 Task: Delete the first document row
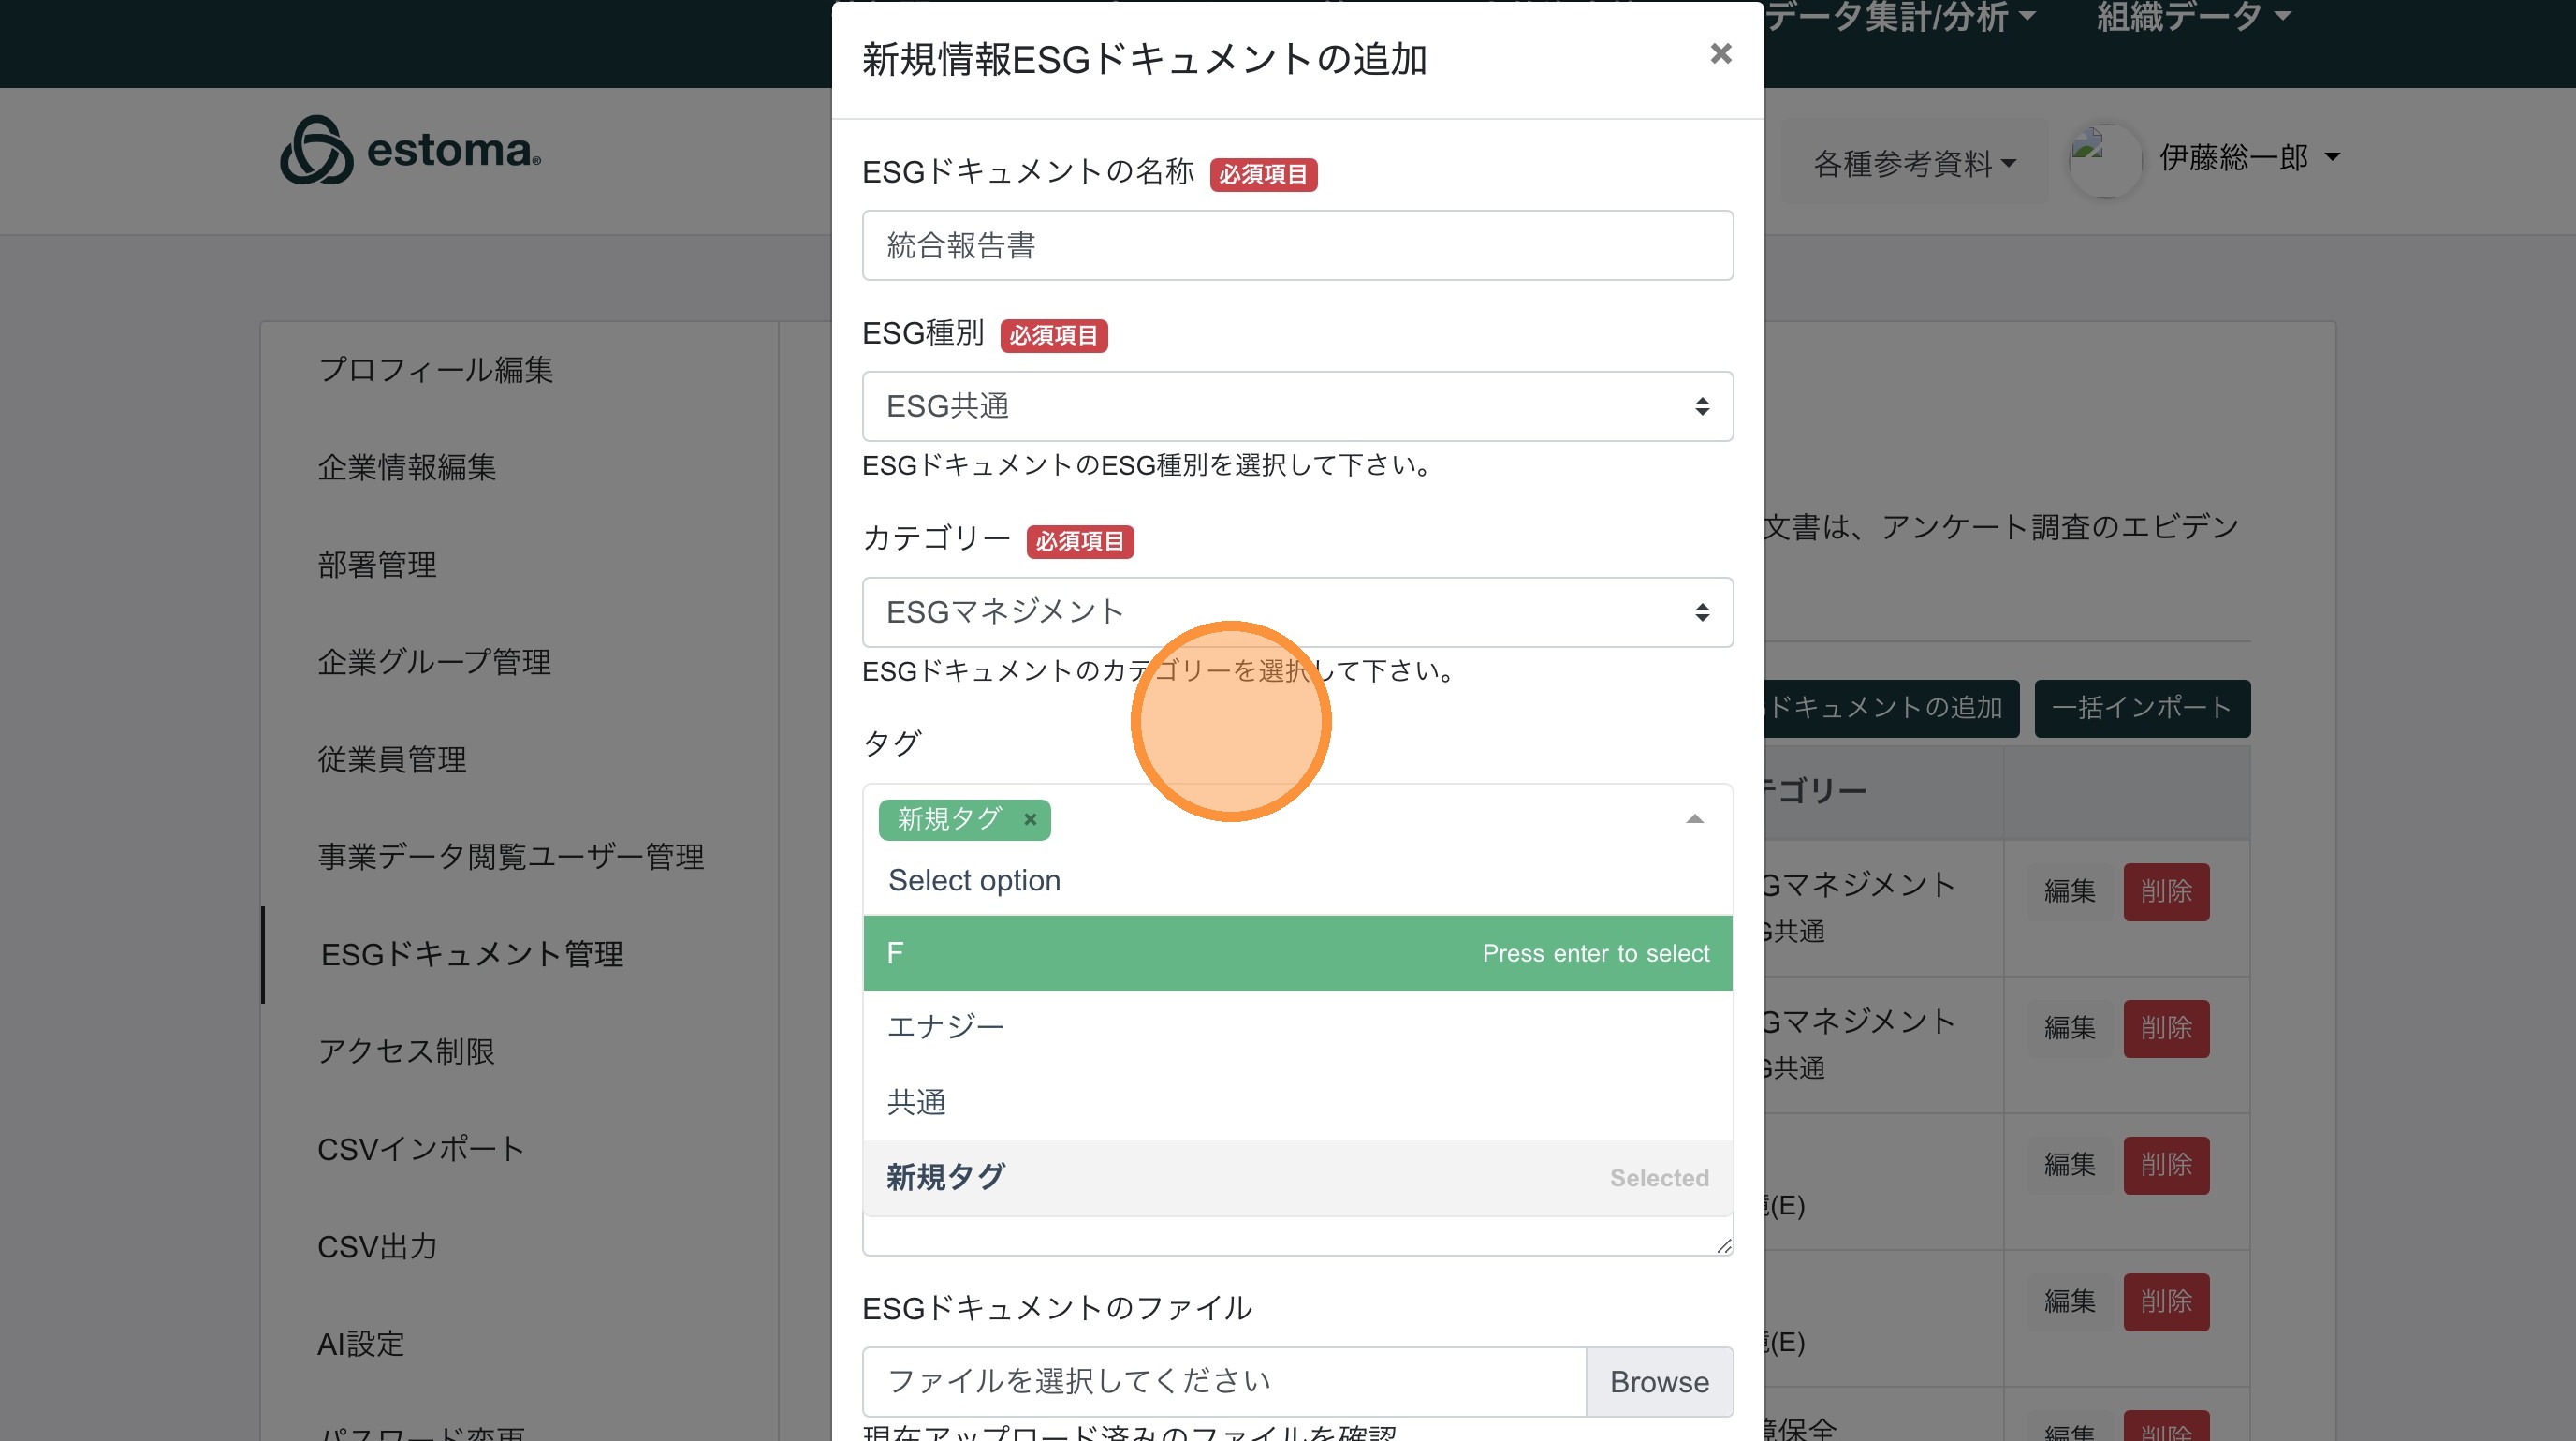click(2165, 891)
